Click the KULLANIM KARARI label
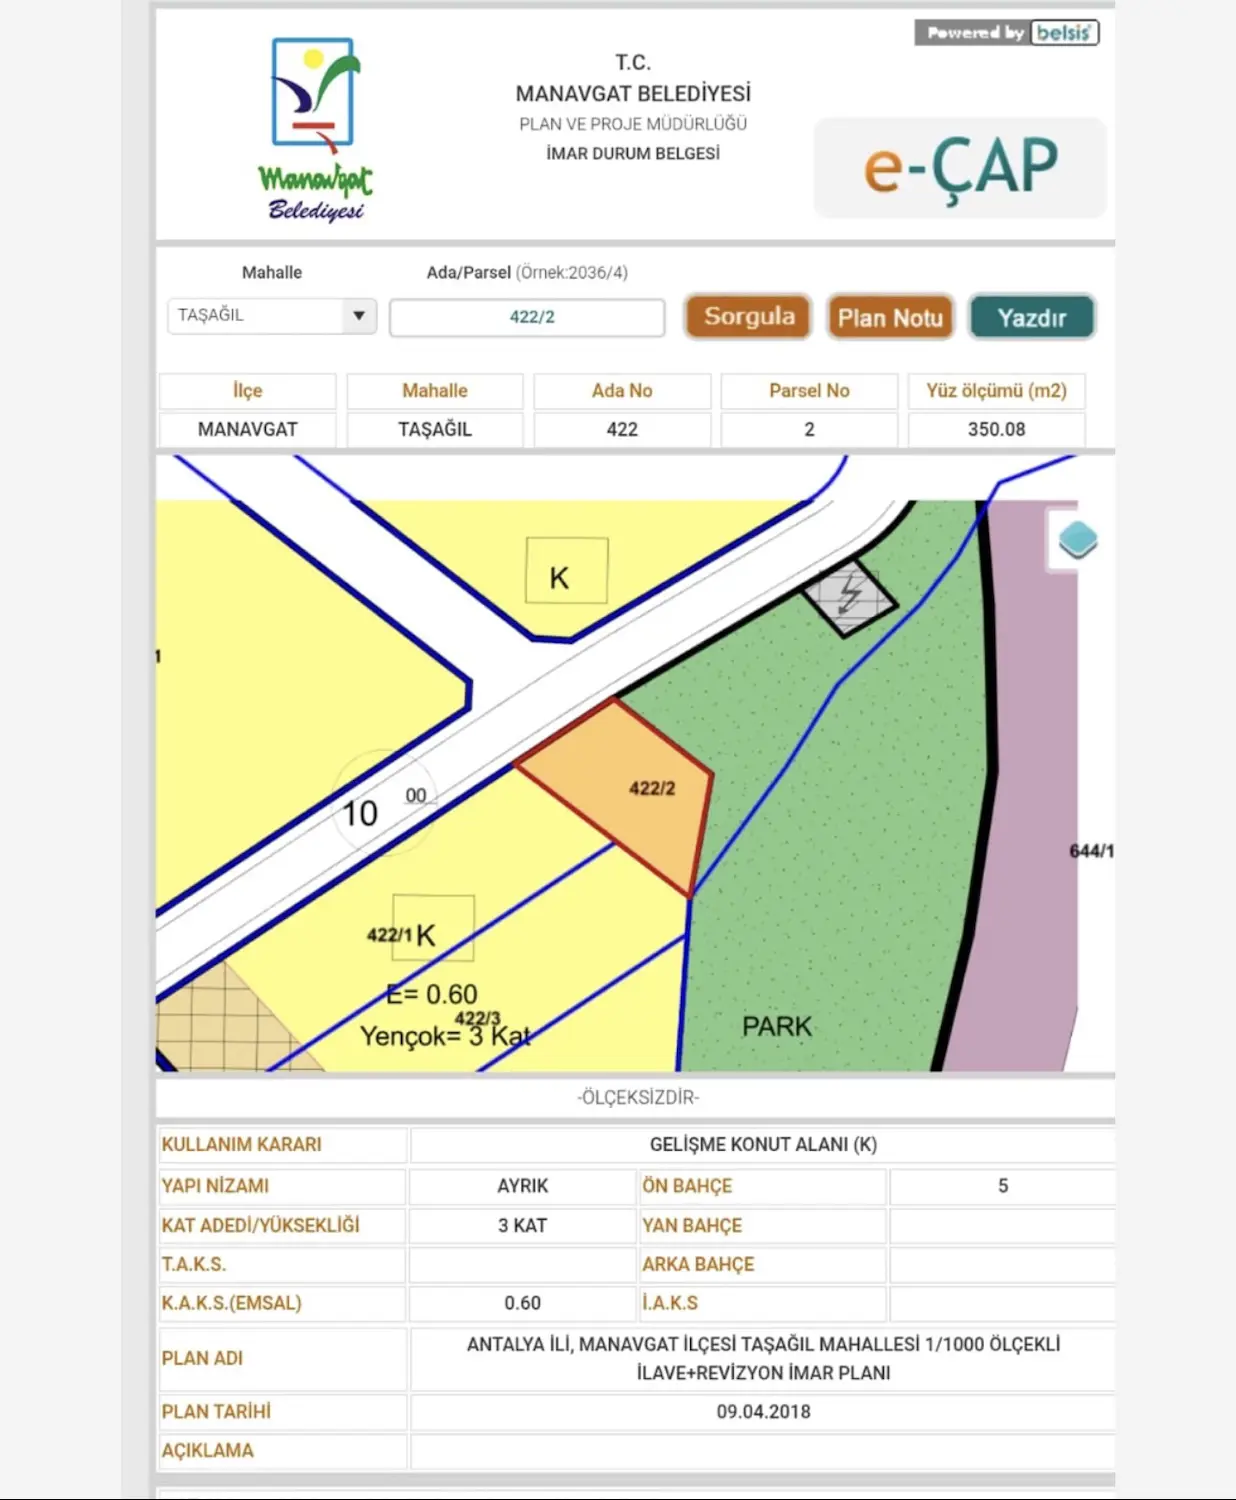This screenshot has height=1500, width=1236. coord(242,1144)
